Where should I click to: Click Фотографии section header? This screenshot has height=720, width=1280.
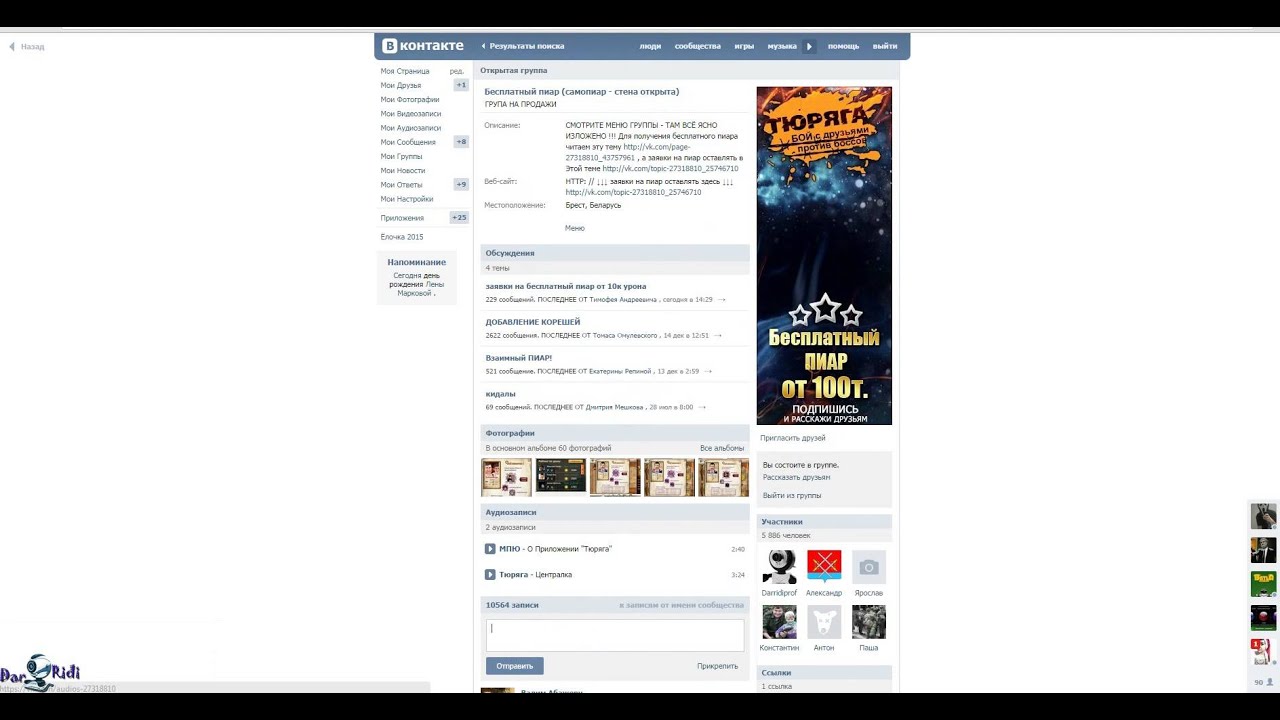[x=615, y=433]
